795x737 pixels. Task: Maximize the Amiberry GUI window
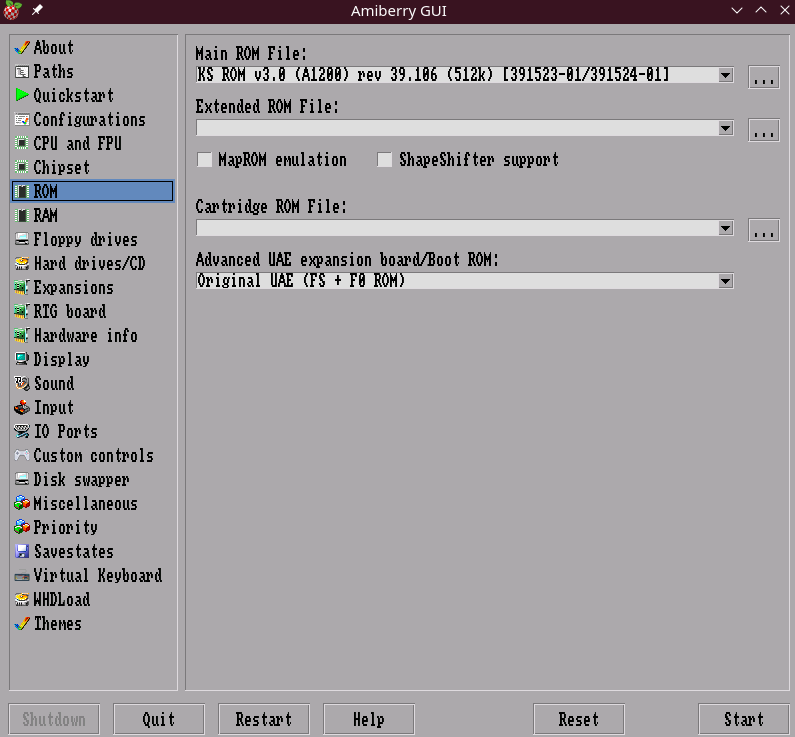coord(761,10)
